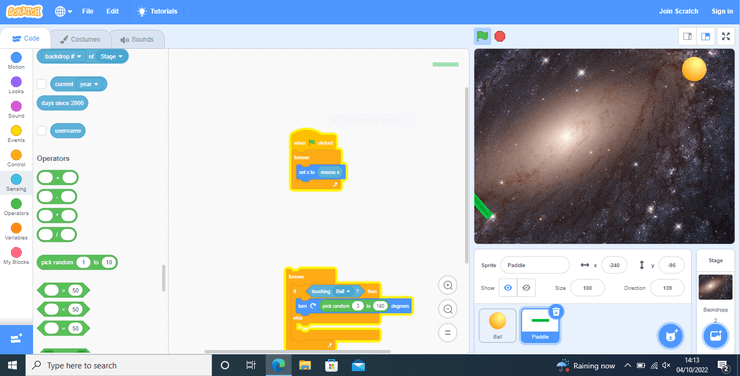Choose a new sprite with cat button
The width and height of the screenshot is (740, 376).
point(671,336)
